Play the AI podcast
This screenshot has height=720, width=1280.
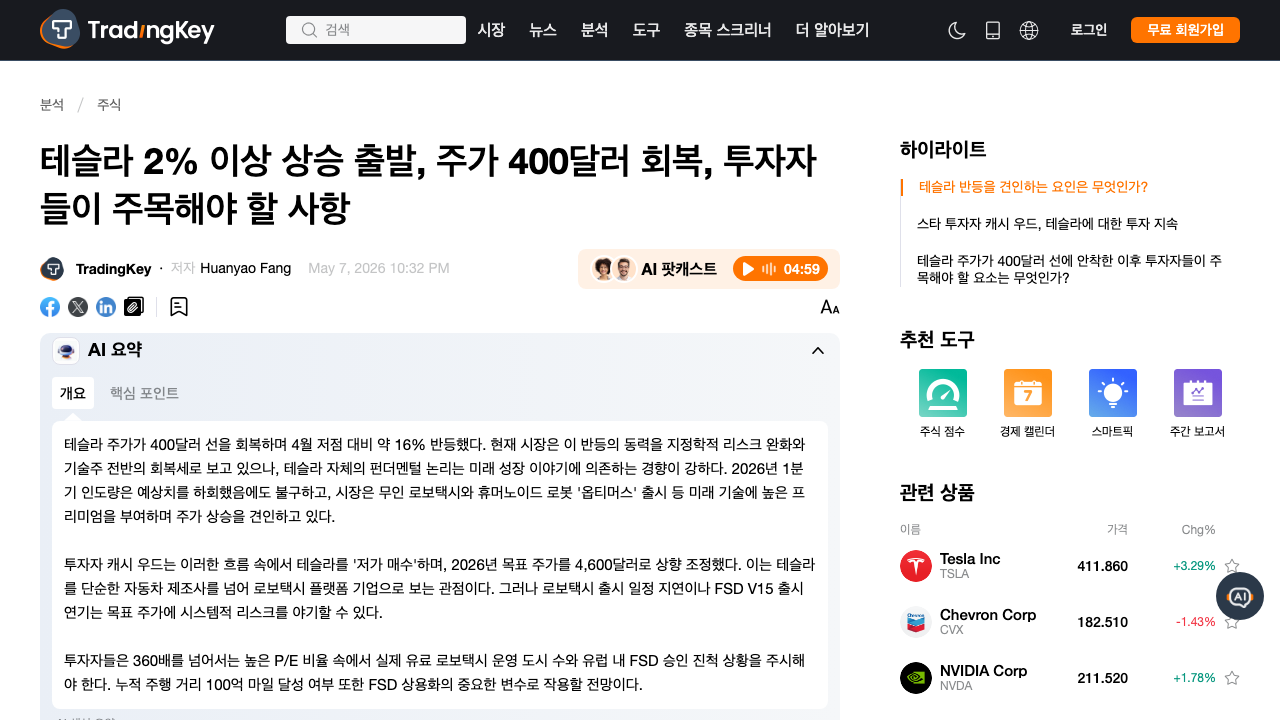click(x=748, y=269)
